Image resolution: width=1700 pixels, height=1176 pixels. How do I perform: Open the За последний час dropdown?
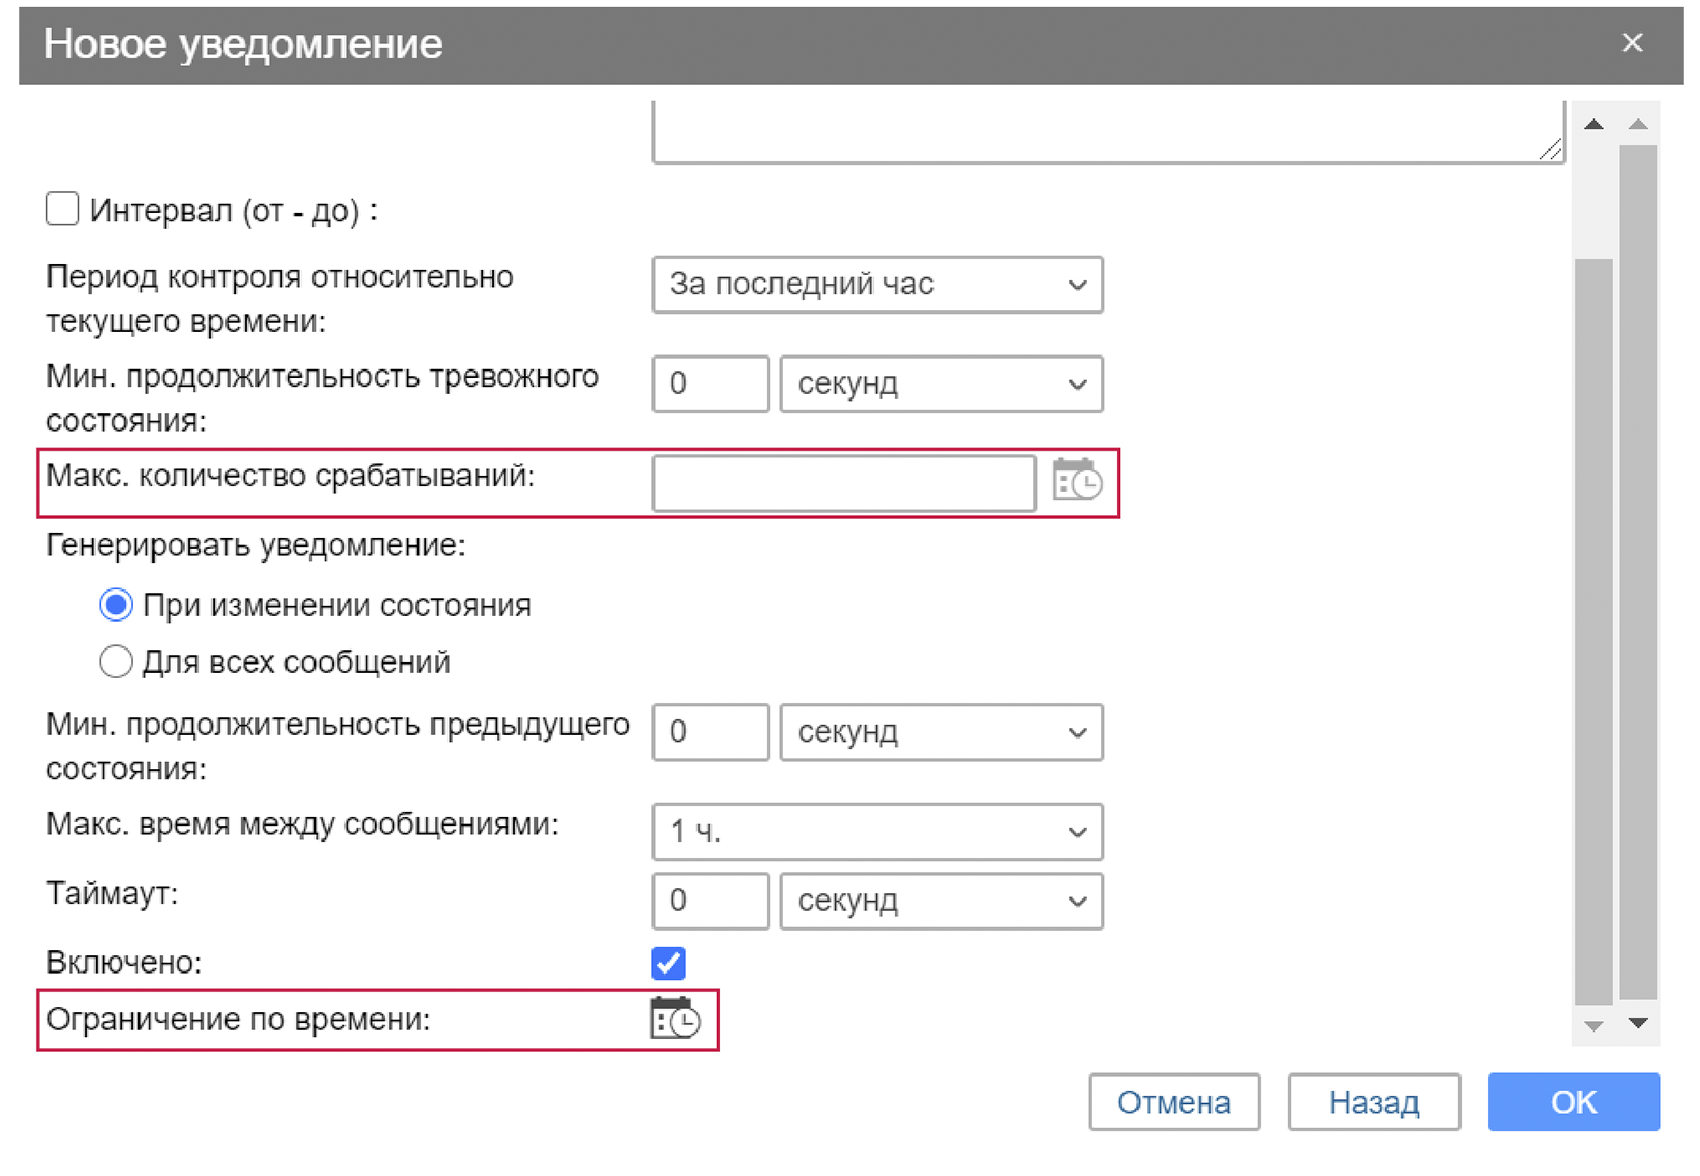877,285
